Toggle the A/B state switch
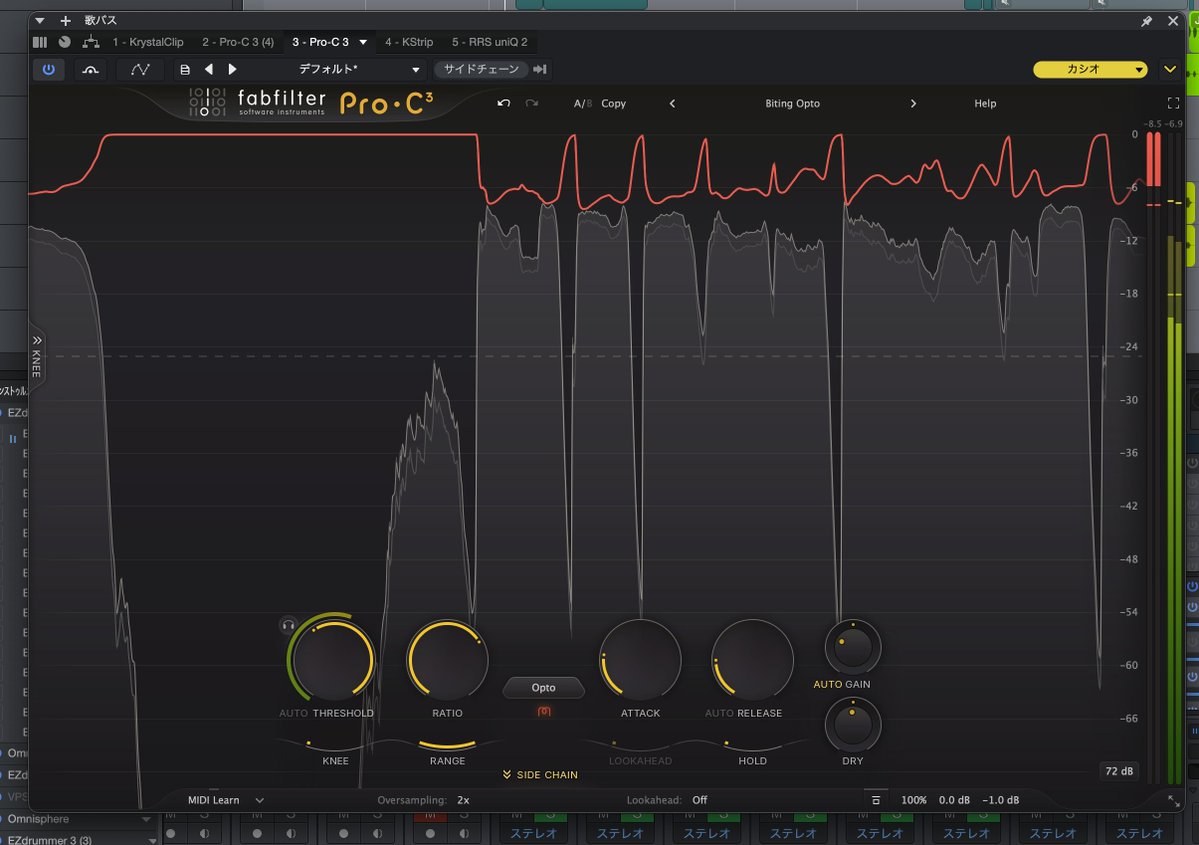The width and height of the screenshot is (1199, 845). click(x=583, y=103)
